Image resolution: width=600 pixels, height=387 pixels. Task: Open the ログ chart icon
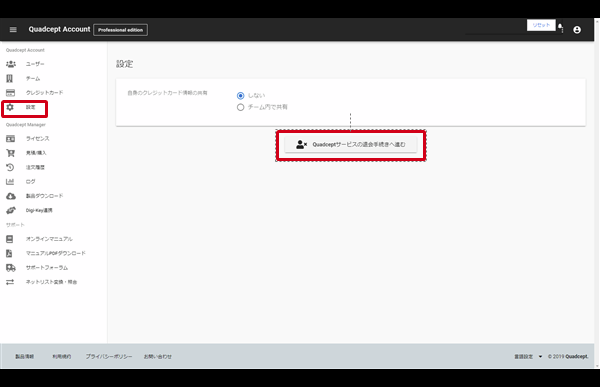(10, 181)
